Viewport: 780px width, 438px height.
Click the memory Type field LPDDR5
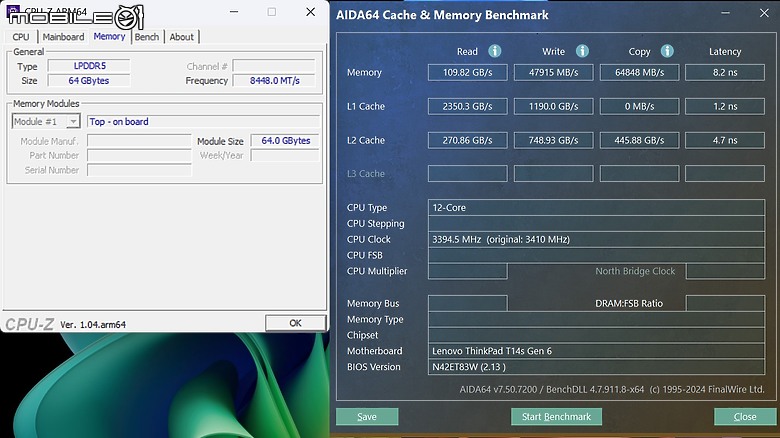[x=89, y=66]
